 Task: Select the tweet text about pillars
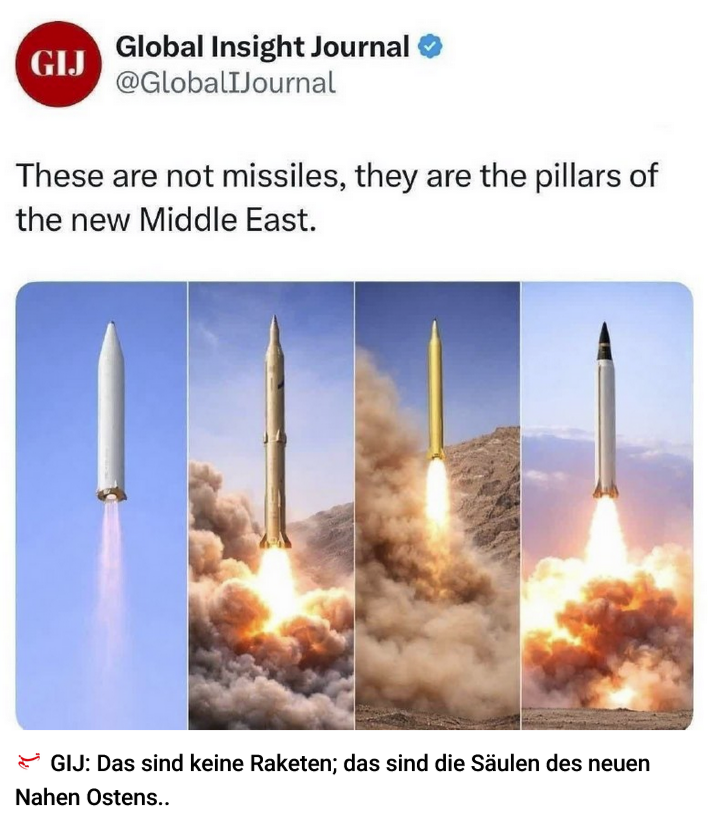click(337, 197)
